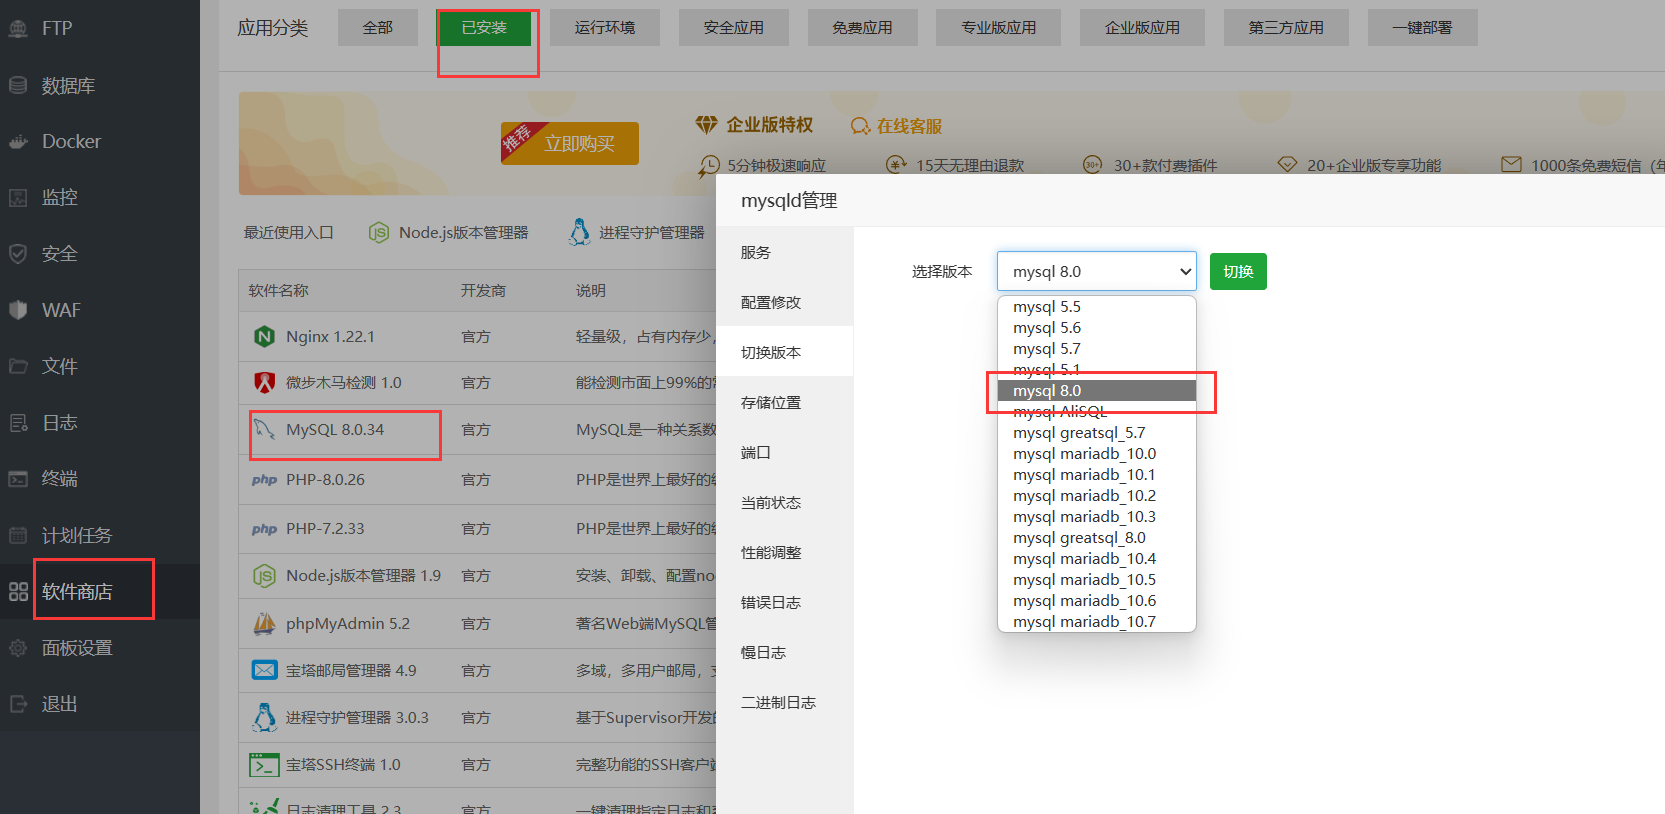This screenshot has height=814, width=1665.
Task: Click the Docker whale icon
Action: click(x=18, y=142)
